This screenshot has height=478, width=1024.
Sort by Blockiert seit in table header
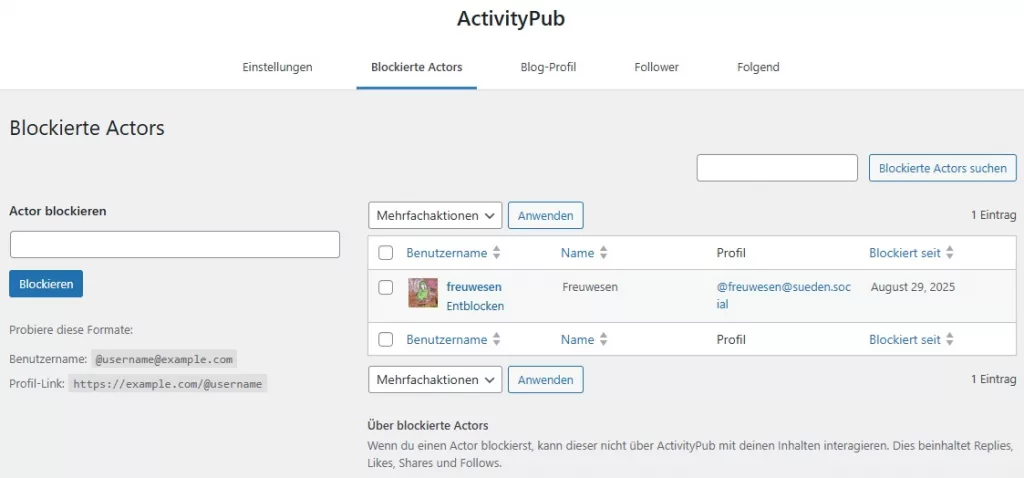(904, 253)
